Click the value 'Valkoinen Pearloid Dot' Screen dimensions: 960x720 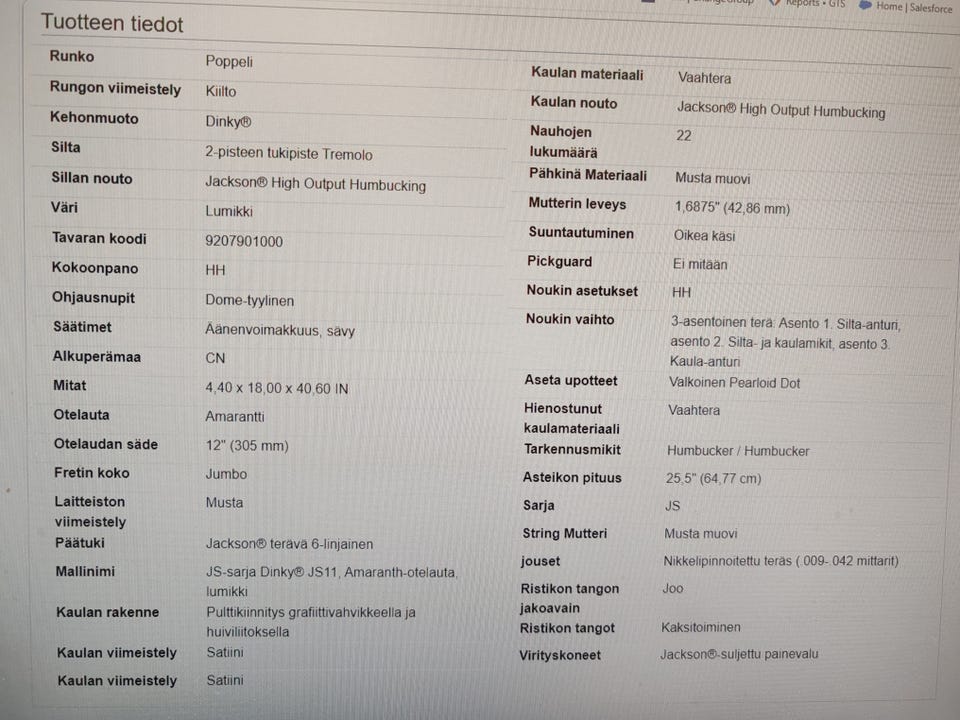734,383
